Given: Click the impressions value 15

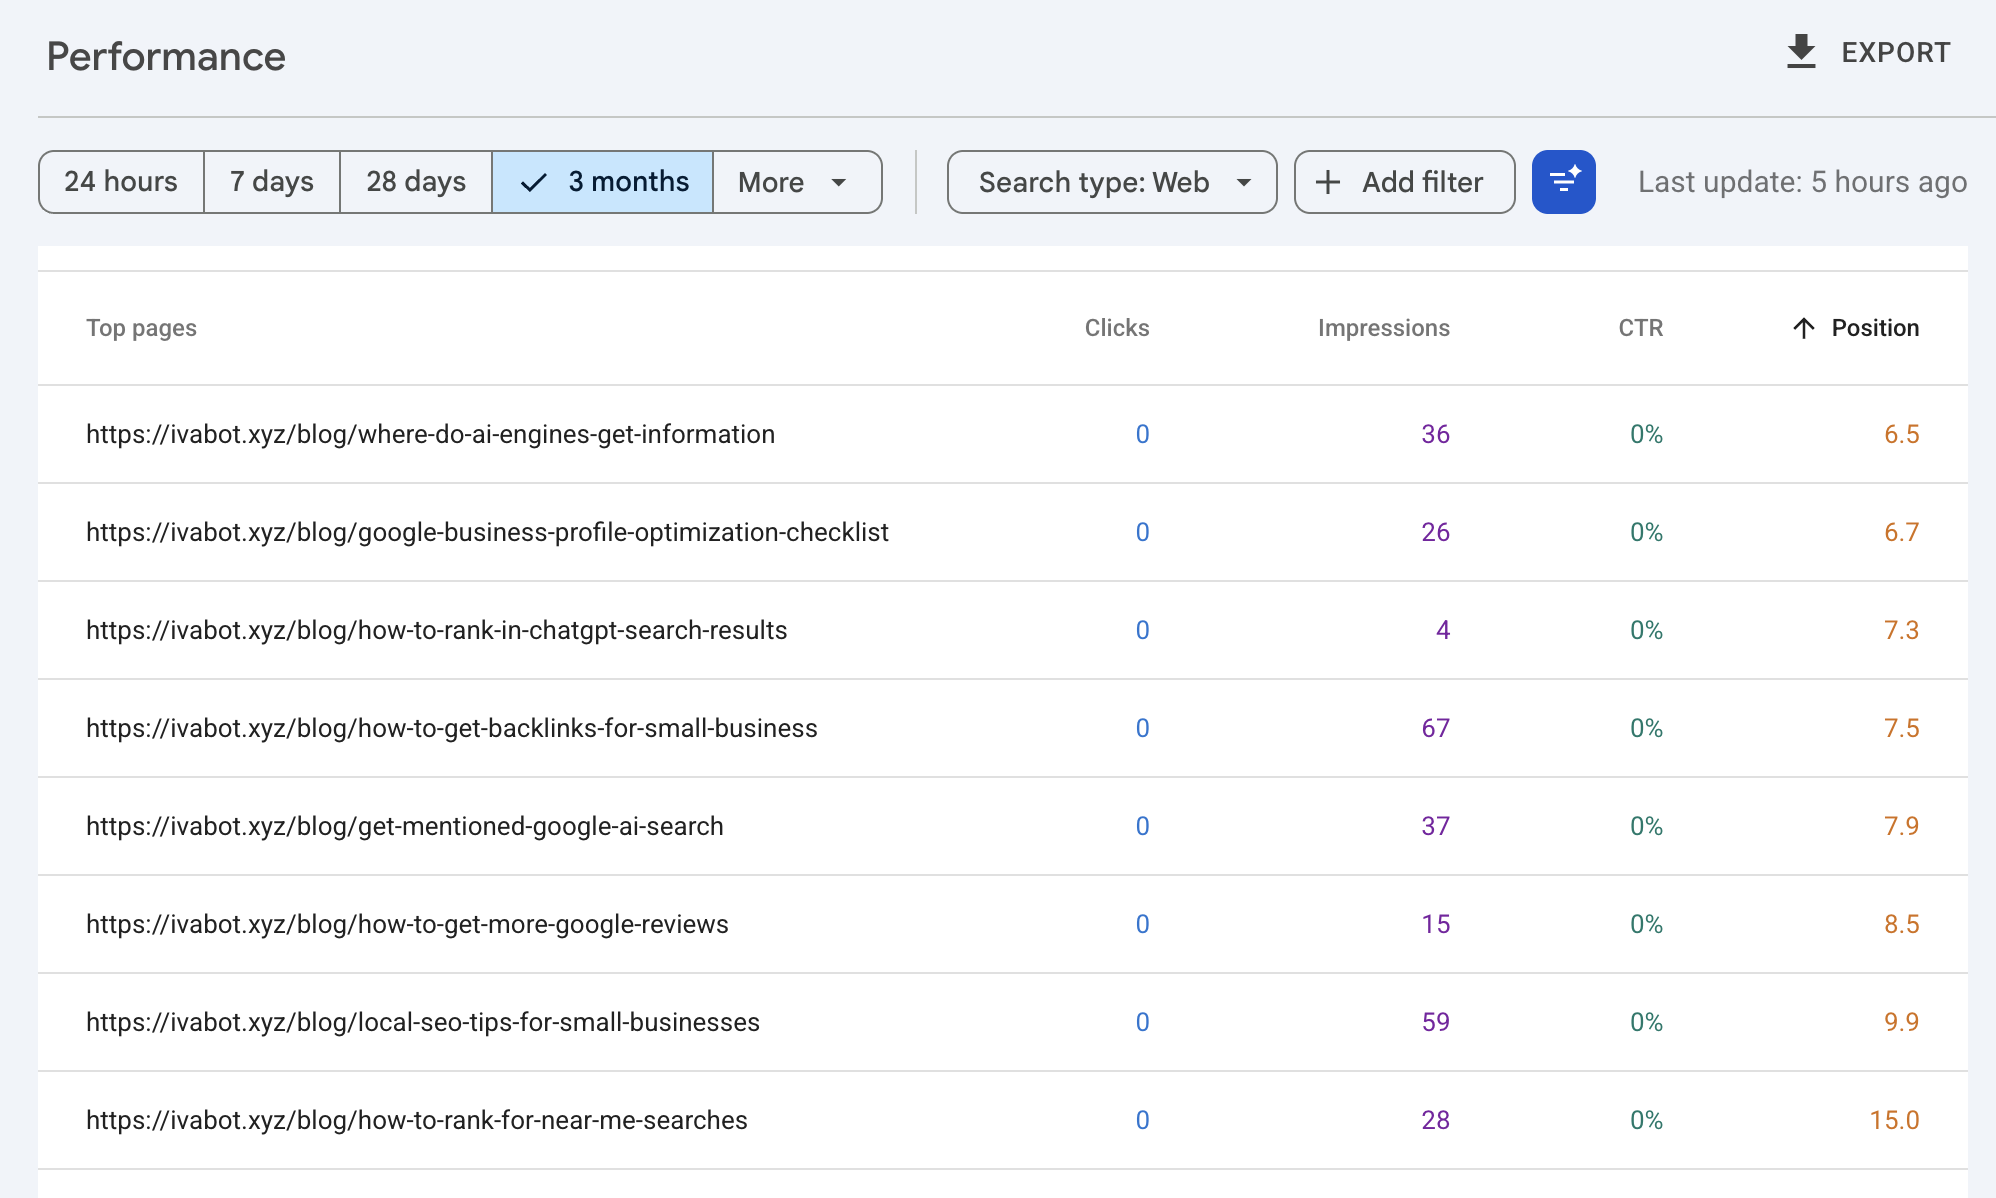Looking at the screenshot, I should pos(1435,924).
